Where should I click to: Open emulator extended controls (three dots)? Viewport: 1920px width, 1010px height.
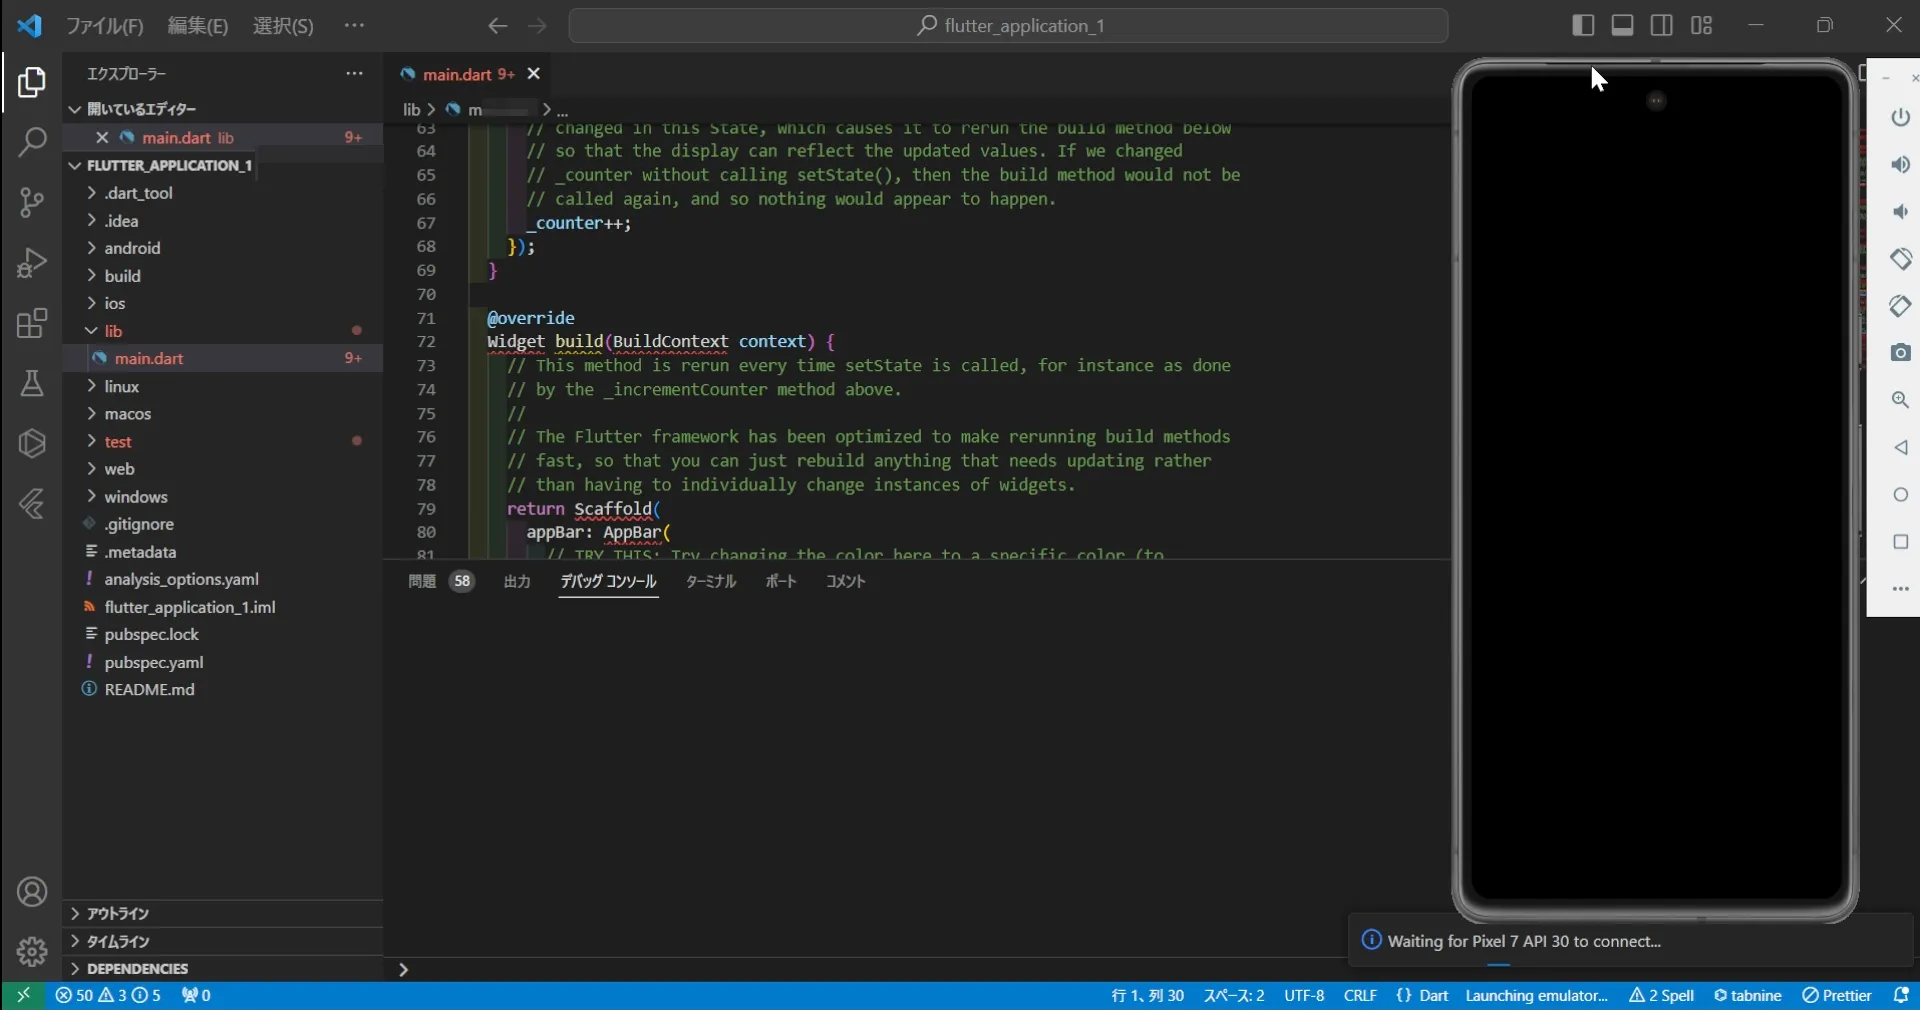pos(1901,589)
